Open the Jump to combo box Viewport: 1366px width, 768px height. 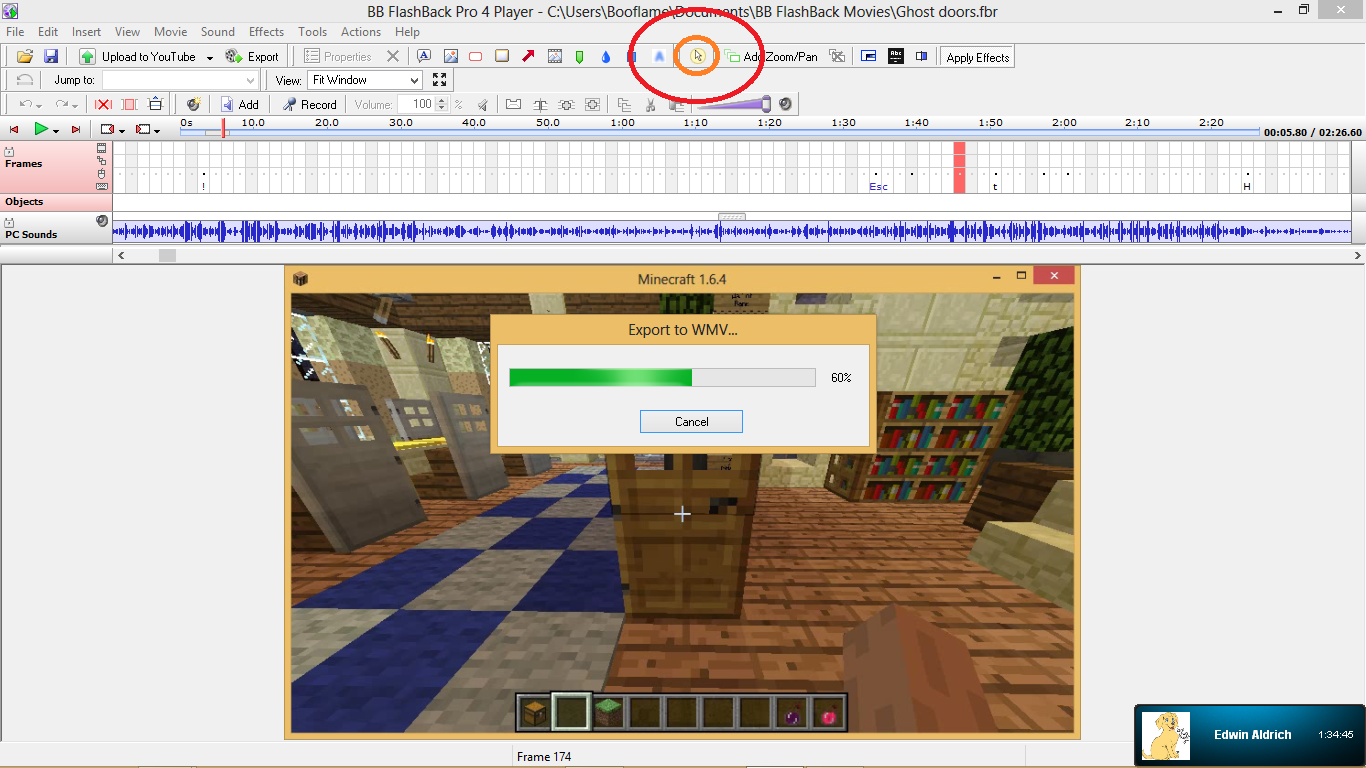181,80
